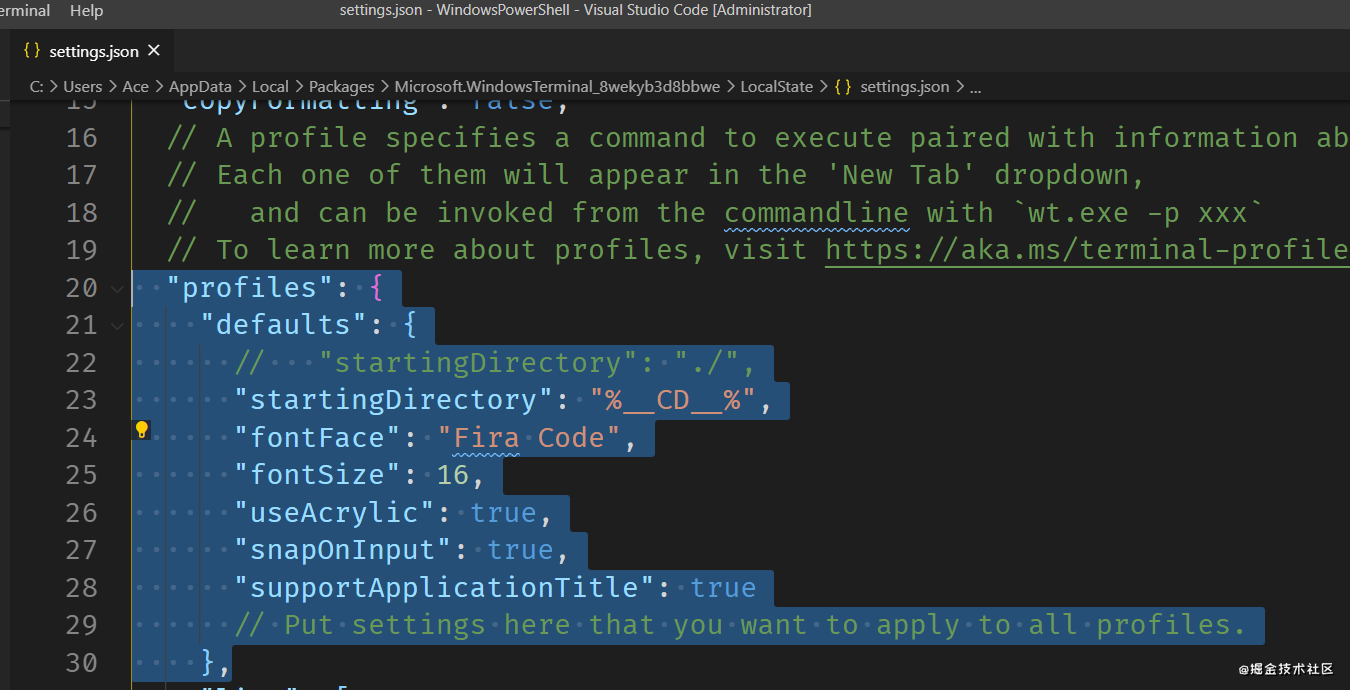This screenshot has height=690, width=1350.
Task: Click the "Fira Code" string value
Action: tap(529, 438)
